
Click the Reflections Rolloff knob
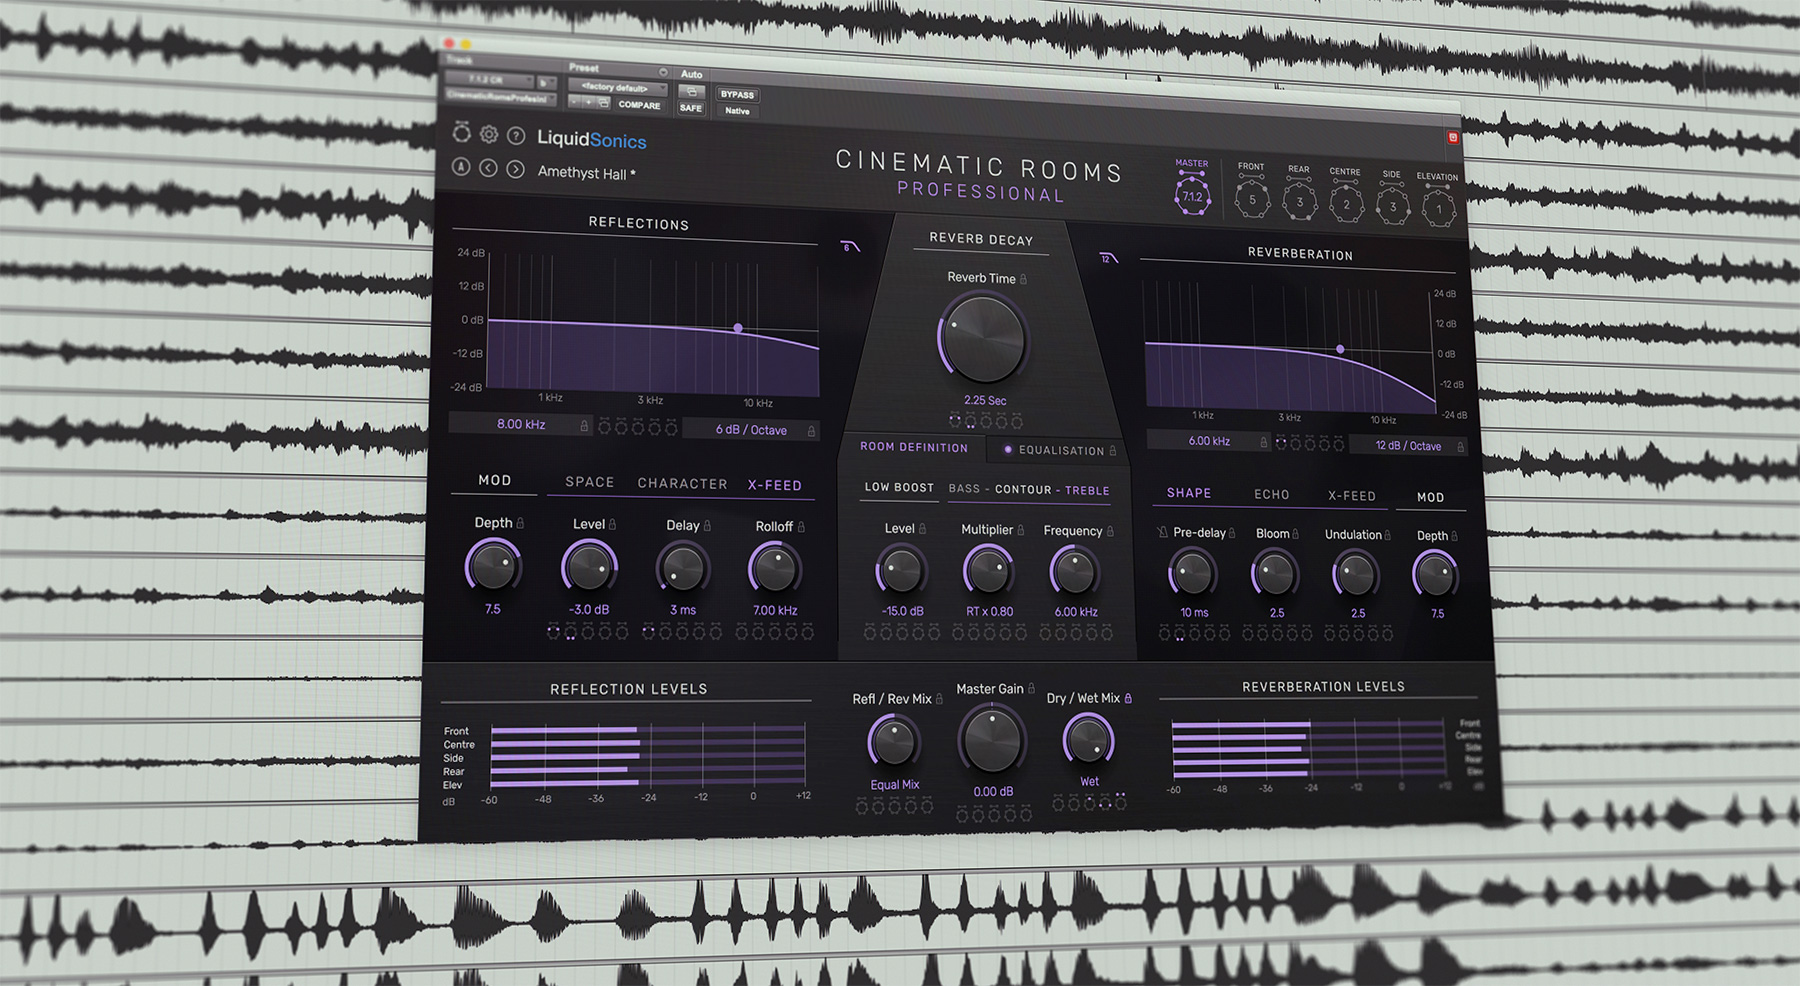(775, 569)
